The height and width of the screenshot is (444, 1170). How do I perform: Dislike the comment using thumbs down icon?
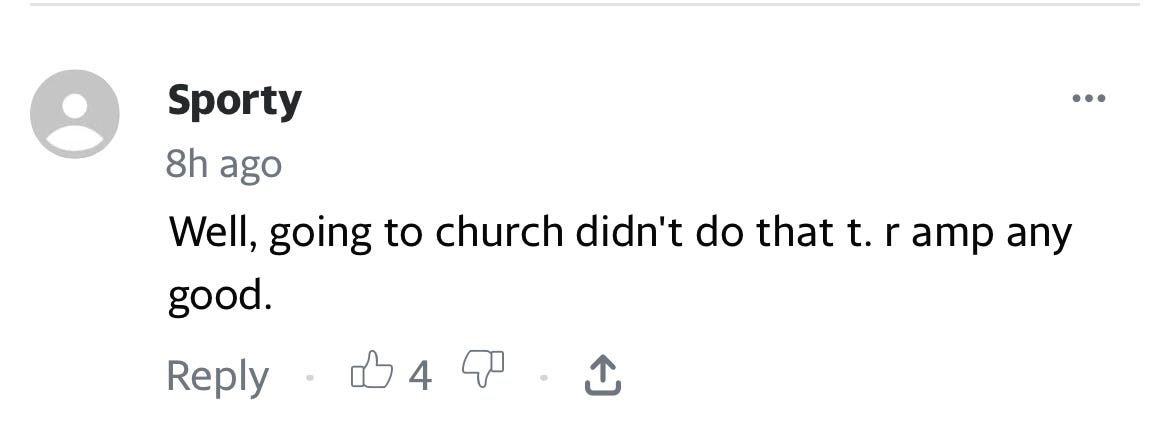pyautogui.click(x=484, y=368)
